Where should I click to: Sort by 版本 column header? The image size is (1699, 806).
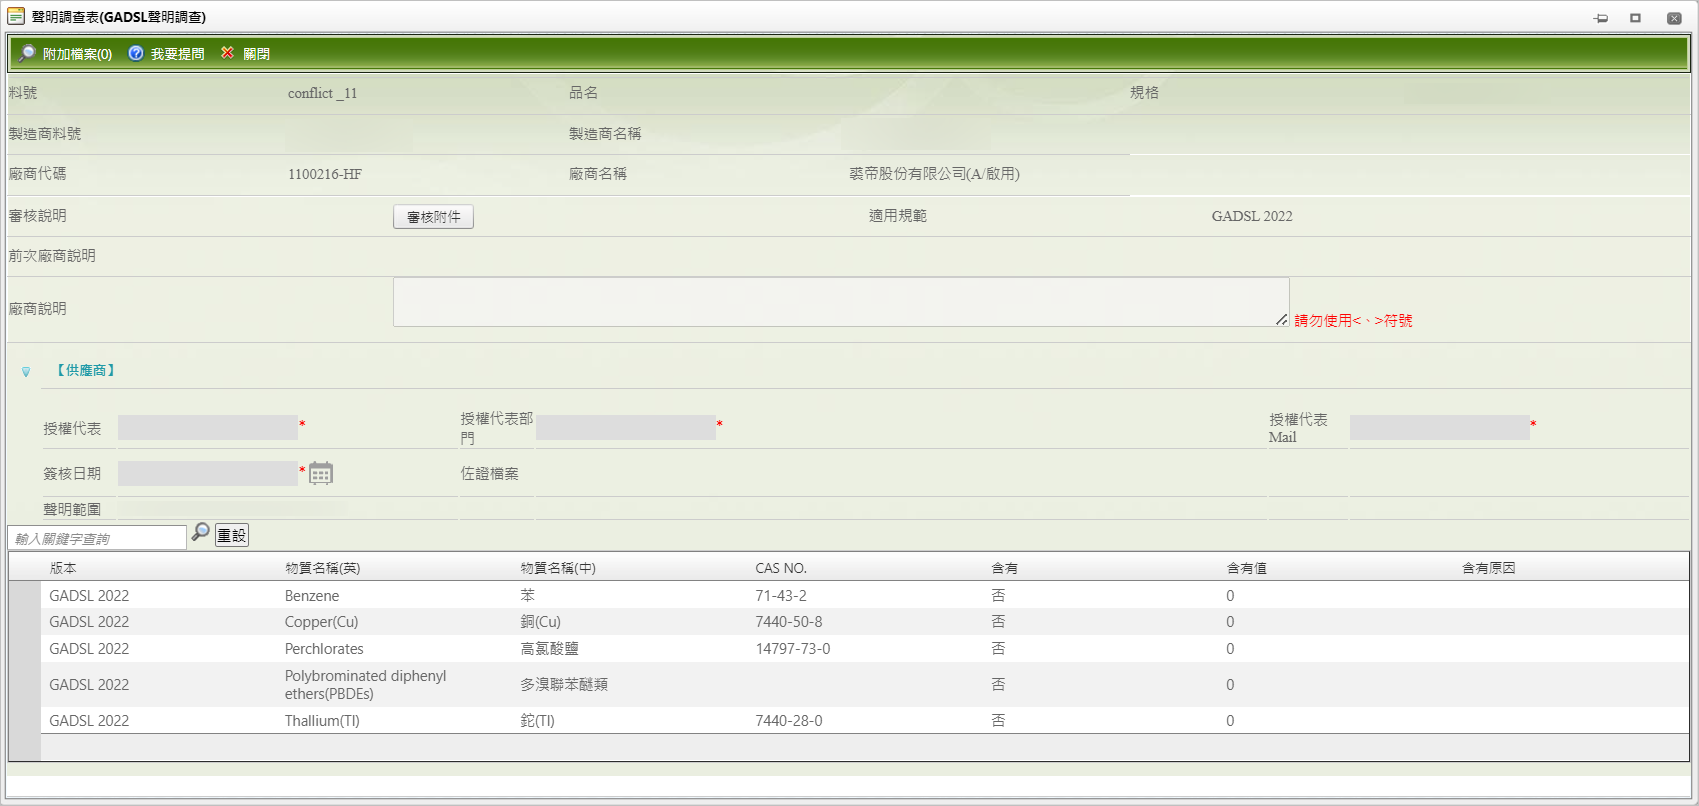tap(63, 568)
